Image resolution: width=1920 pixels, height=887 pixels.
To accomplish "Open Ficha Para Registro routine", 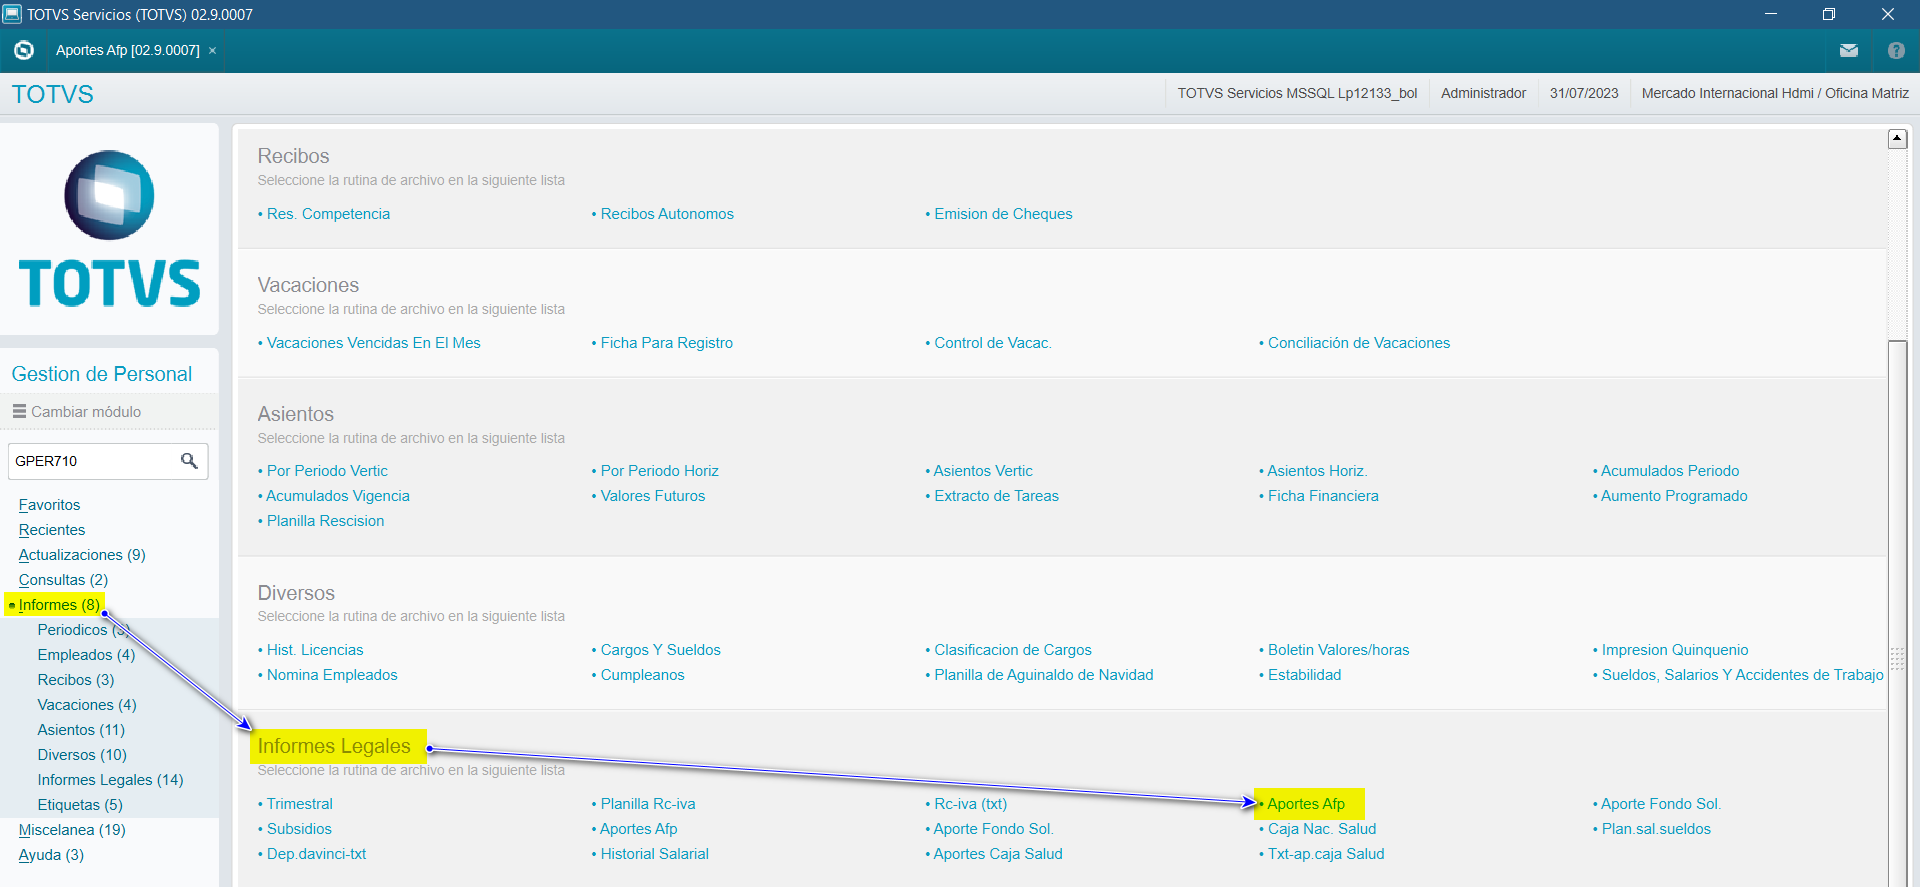I will coord(667,343).
